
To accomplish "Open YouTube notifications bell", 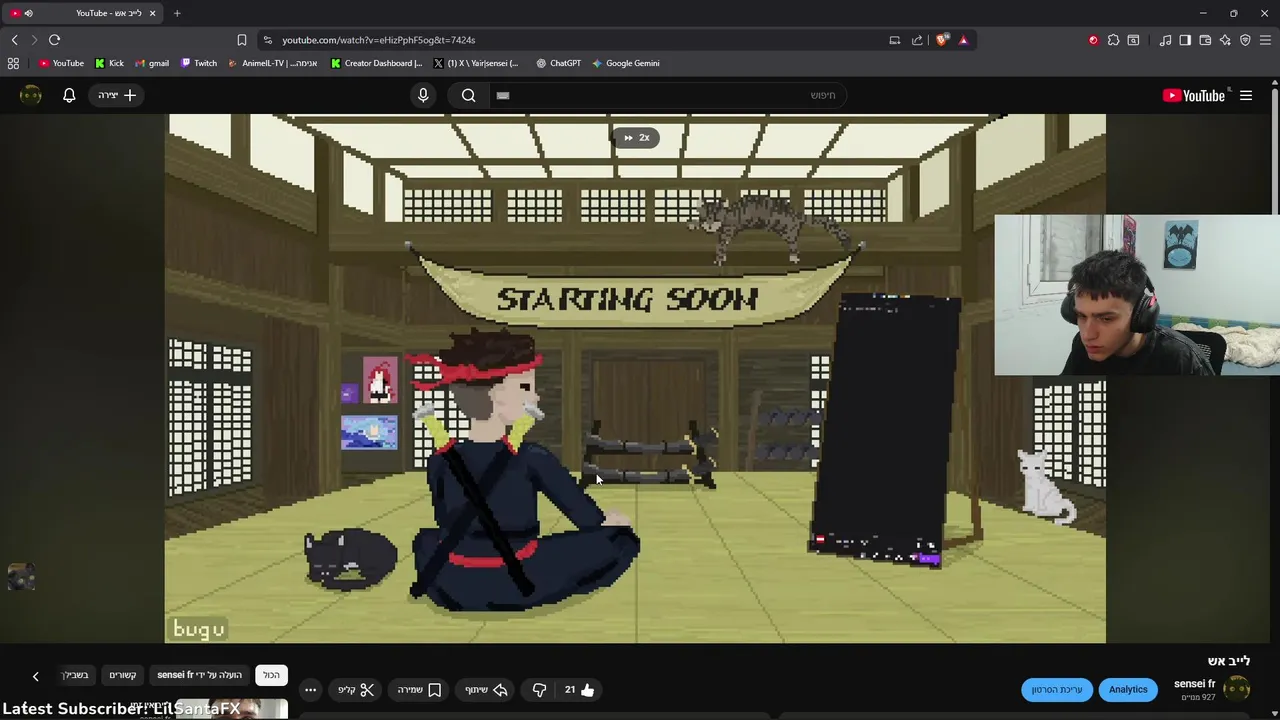I will [69, 95].
